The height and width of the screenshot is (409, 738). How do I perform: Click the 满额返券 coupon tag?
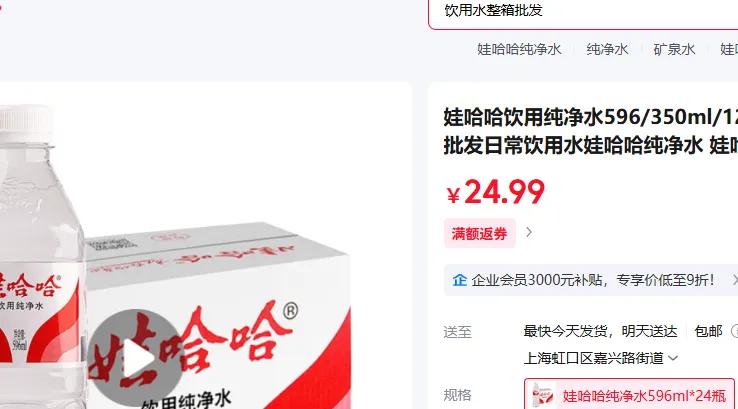[480, 233]
